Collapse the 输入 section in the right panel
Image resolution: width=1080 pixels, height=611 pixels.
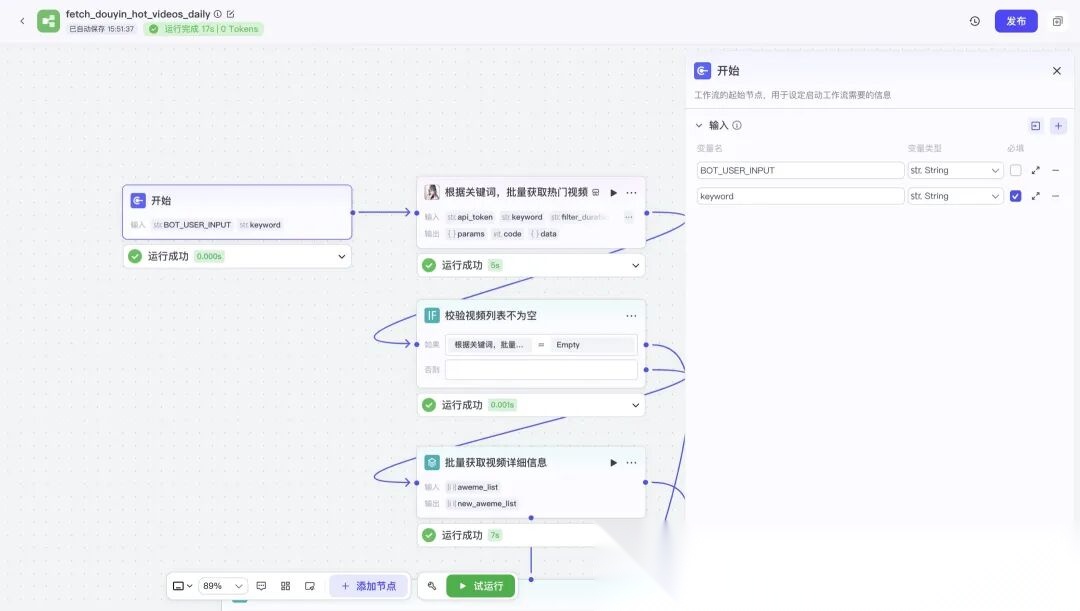click(x=699, y=125)
